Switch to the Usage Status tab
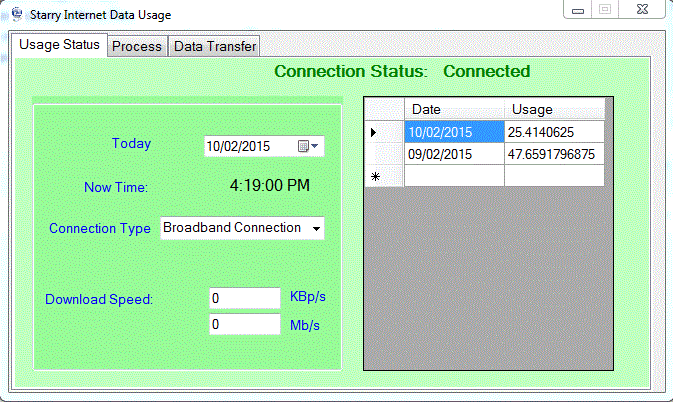Image resolution: width=673 pixels, height=402 pixels. [59, 45]
